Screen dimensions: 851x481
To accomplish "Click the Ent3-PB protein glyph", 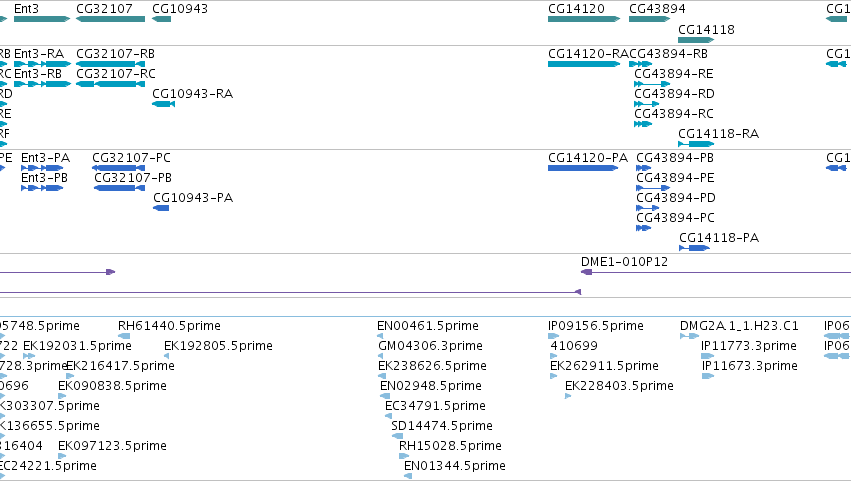I will (42, 188).
